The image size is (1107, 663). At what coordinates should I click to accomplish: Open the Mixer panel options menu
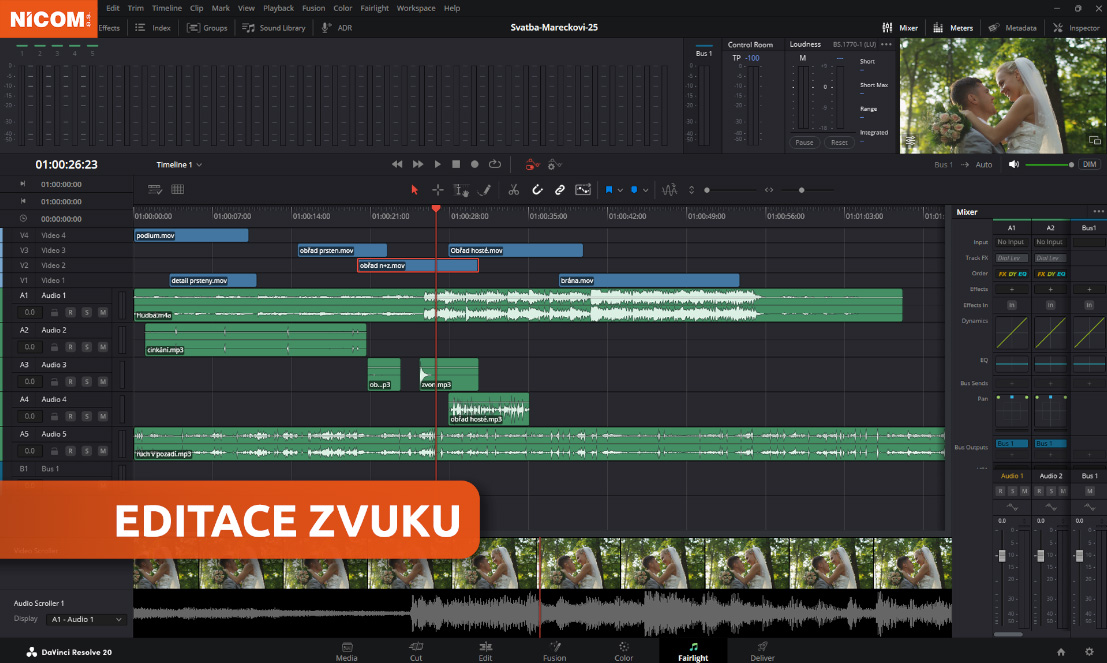point(1098,212)
